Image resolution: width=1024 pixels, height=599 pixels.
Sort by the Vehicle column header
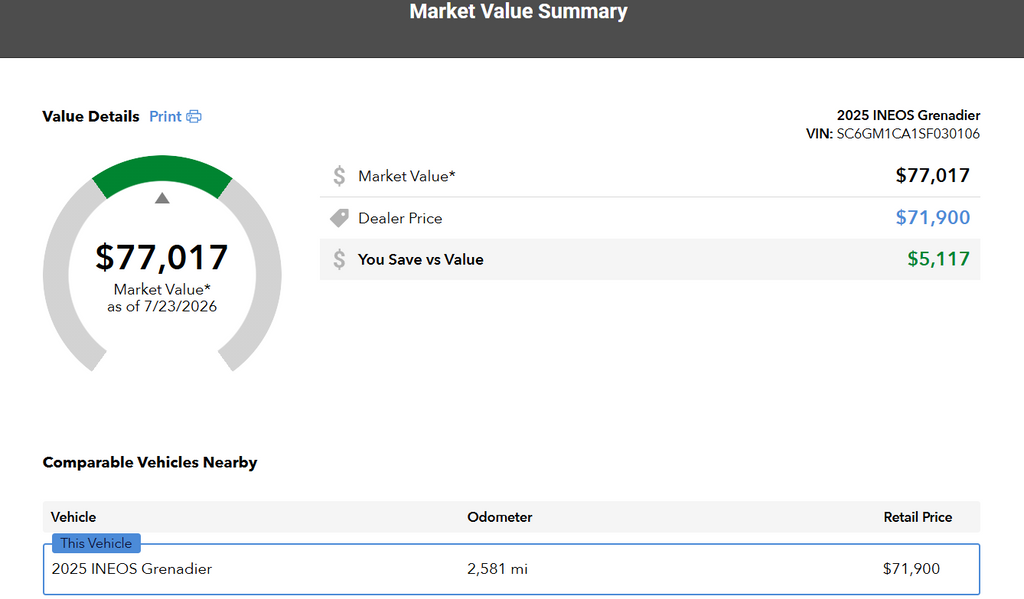point(73,517)
